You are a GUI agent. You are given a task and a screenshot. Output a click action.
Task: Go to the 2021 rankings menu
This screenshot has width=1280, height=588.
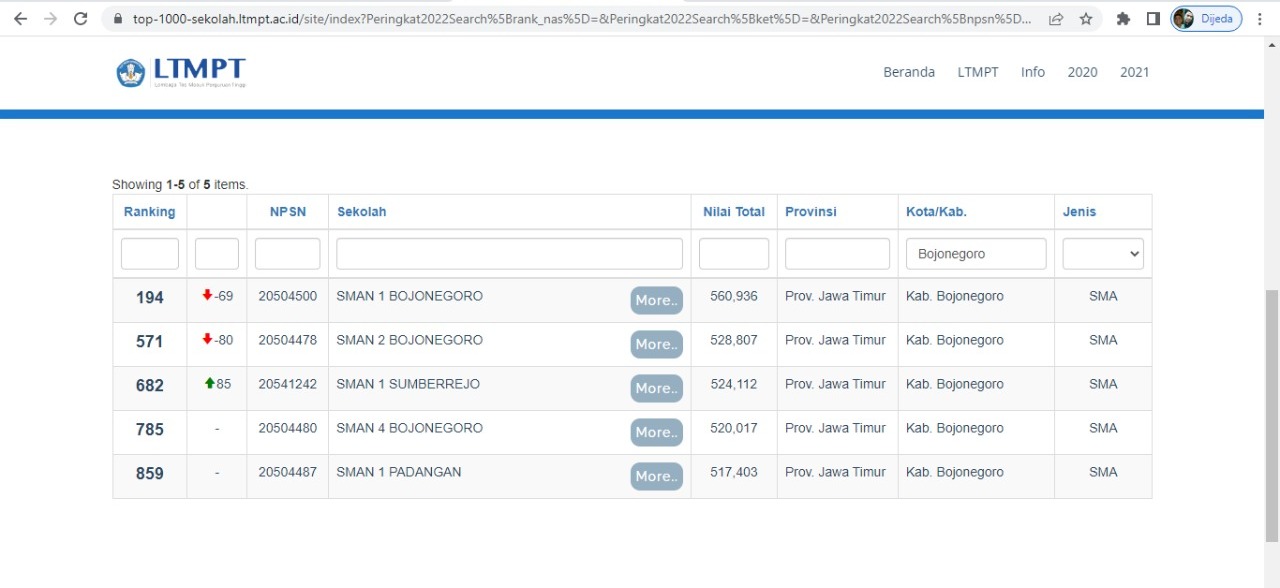point(1134,72)
